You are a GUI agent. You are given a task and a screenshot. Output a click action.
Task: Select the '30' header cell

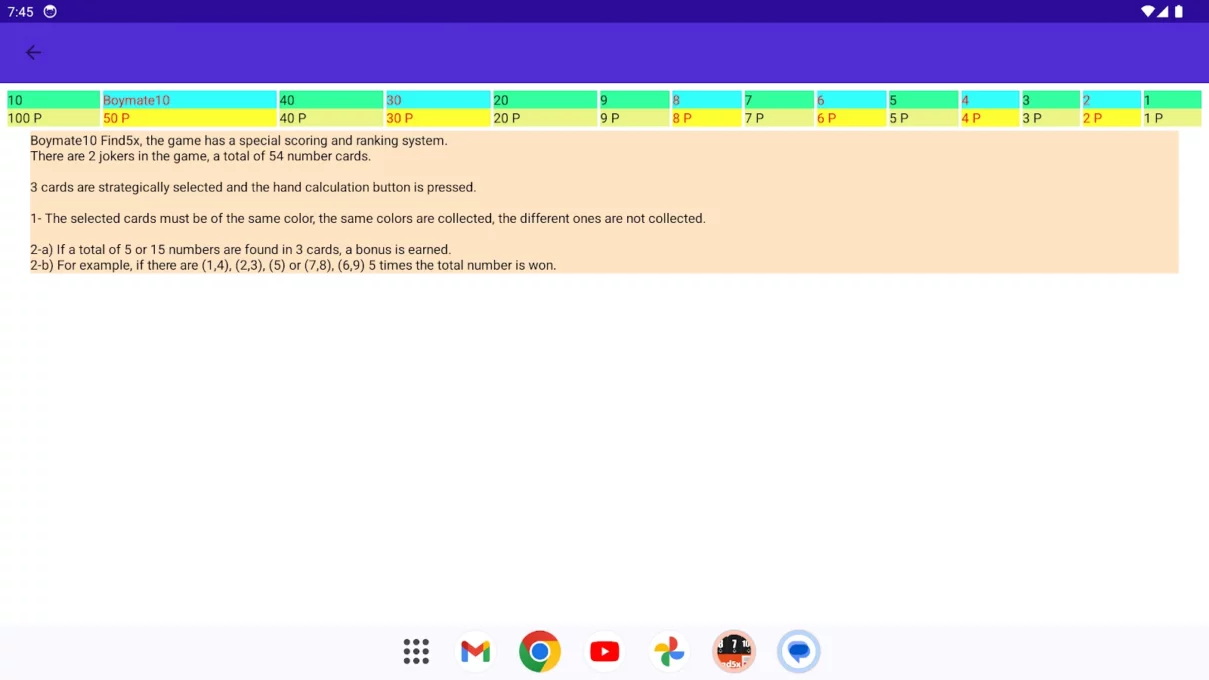tap(438, 100)
